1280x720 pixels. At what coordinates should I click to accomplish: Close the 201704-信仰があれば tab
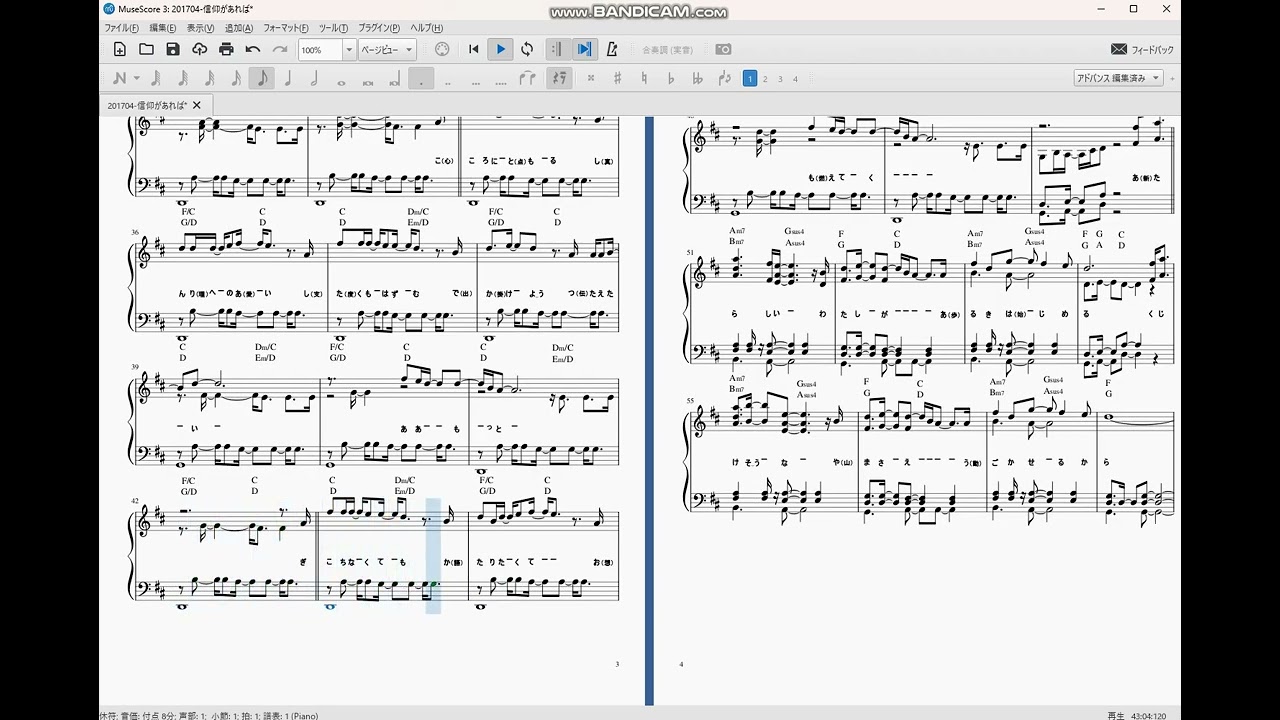click(197, 105)
